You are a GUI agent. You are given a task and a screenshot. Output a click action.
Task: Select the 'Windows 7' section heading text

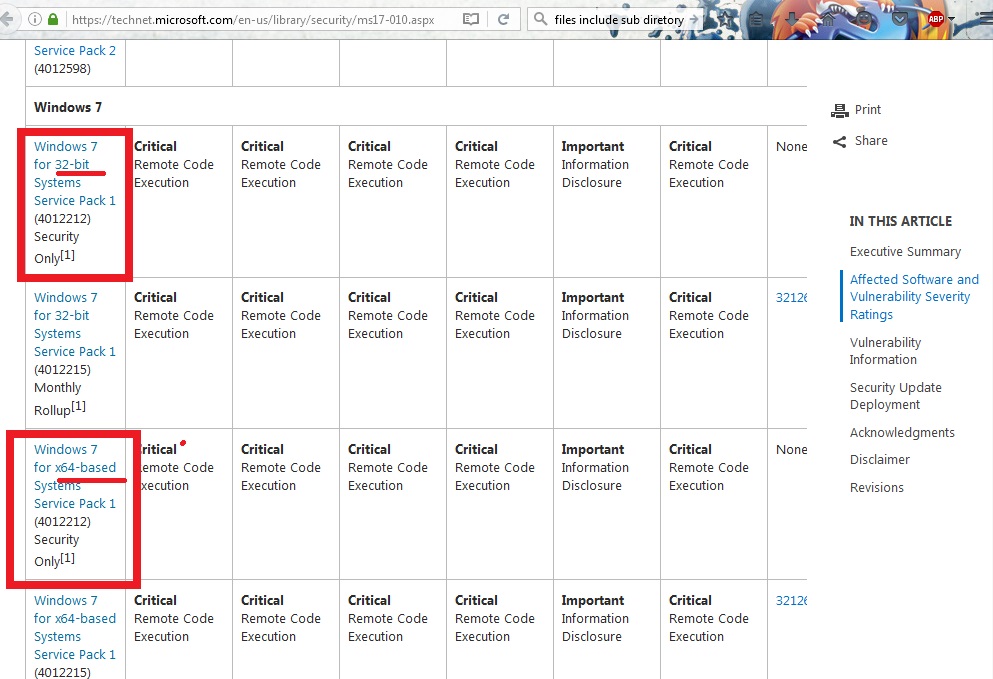pos(68,107)
